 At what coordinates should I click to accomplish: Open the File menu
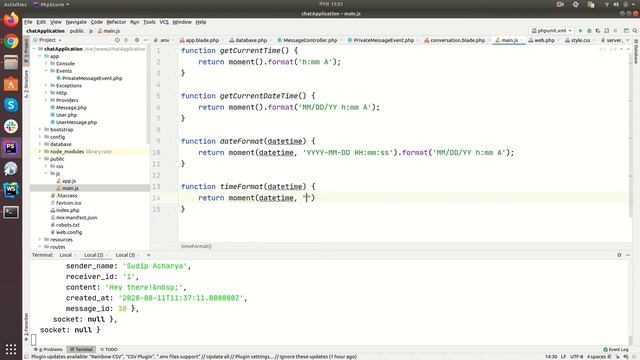click(x=28, y=22)
